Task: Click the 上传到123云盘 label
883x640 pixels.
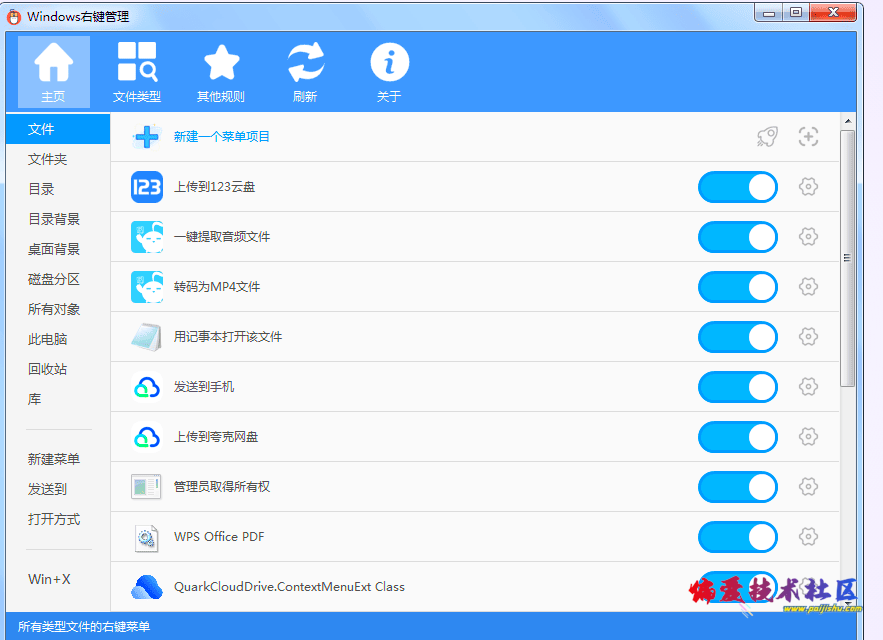Action: 215,187
